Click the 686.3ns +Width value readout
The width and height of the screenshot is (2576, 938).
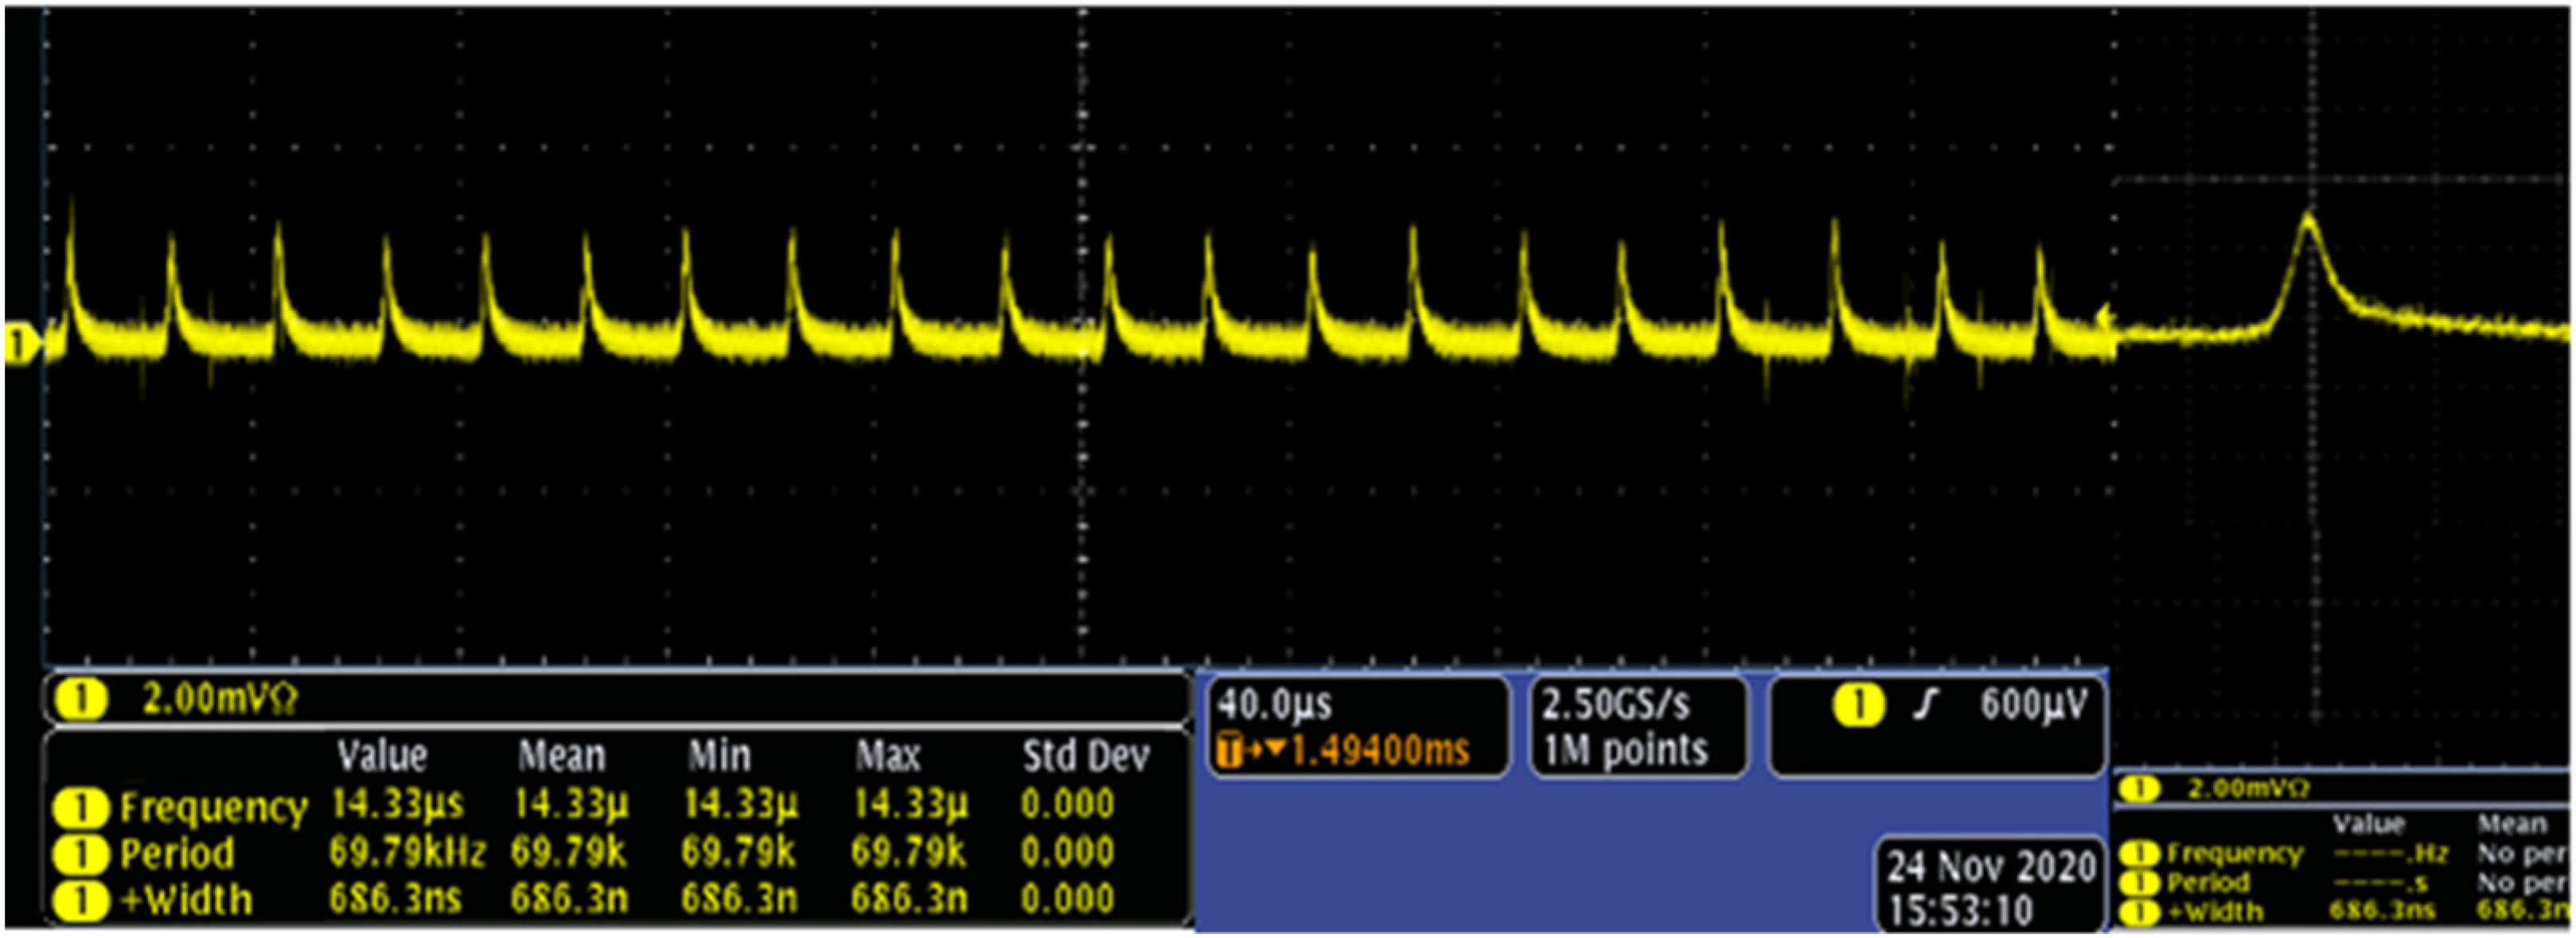click(396, 900)
